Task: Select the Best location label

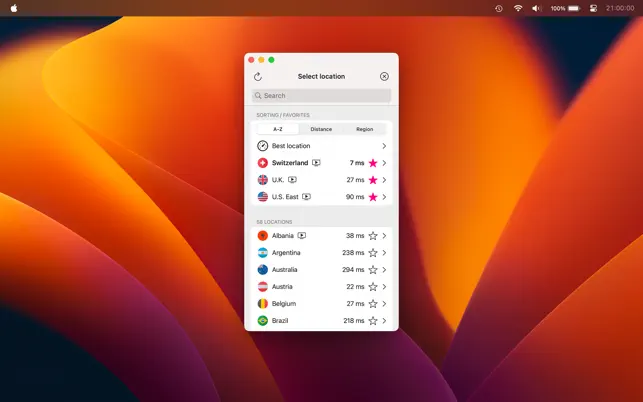Action: point(291,146)
